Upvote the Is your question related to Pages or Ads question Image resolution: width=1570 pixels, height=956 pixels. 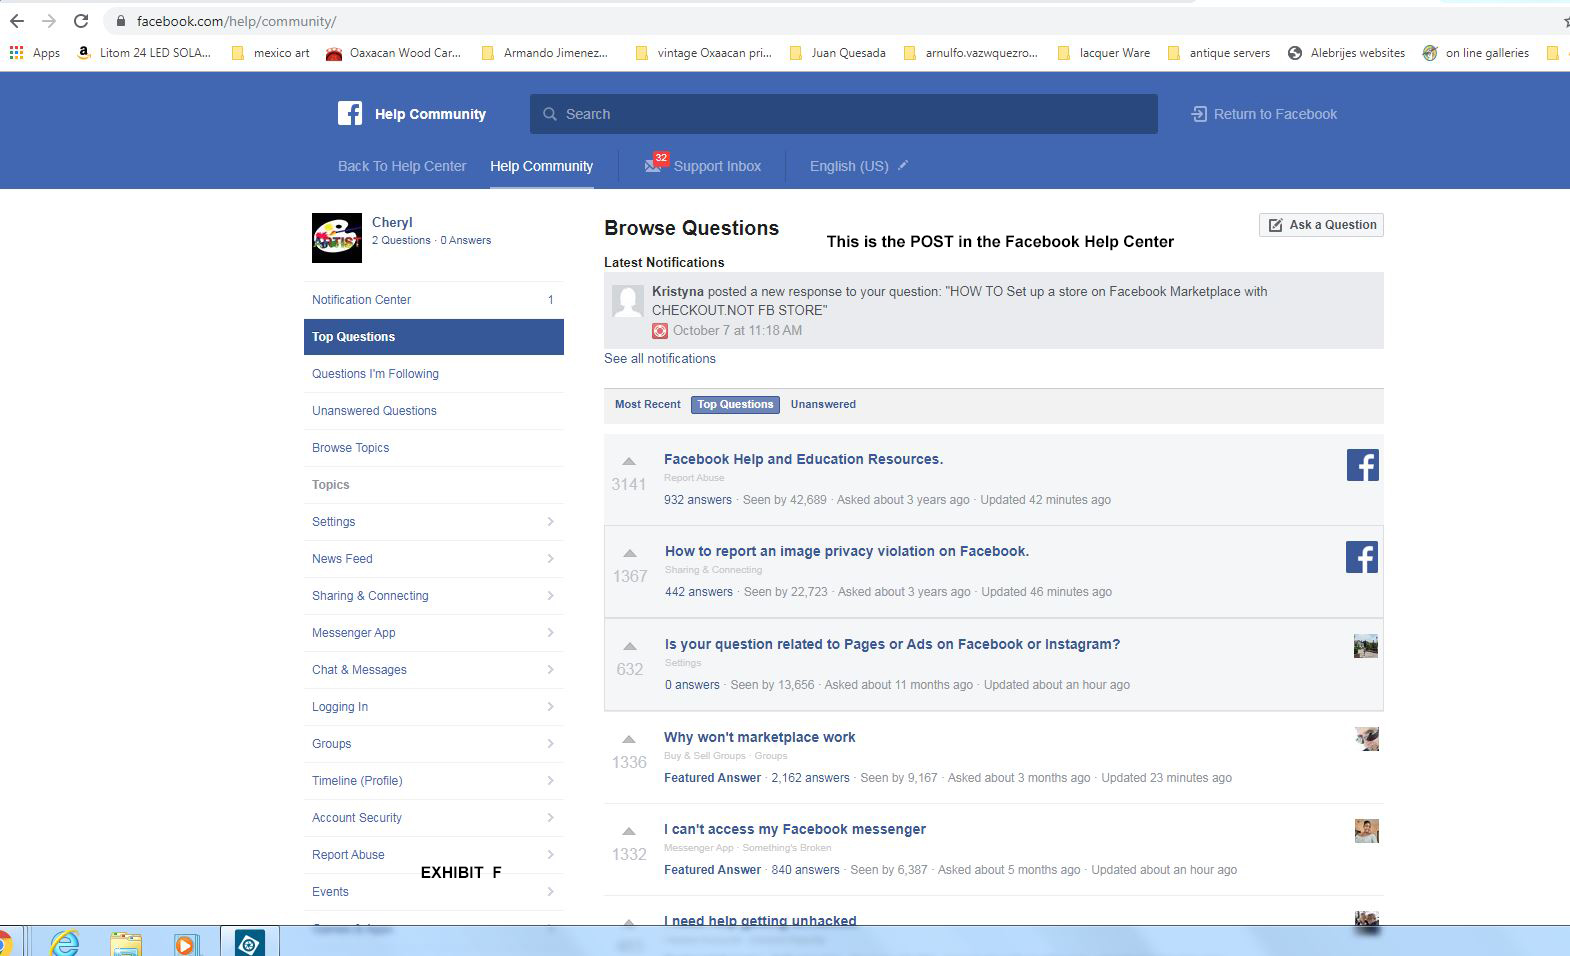tap(630, 646)
